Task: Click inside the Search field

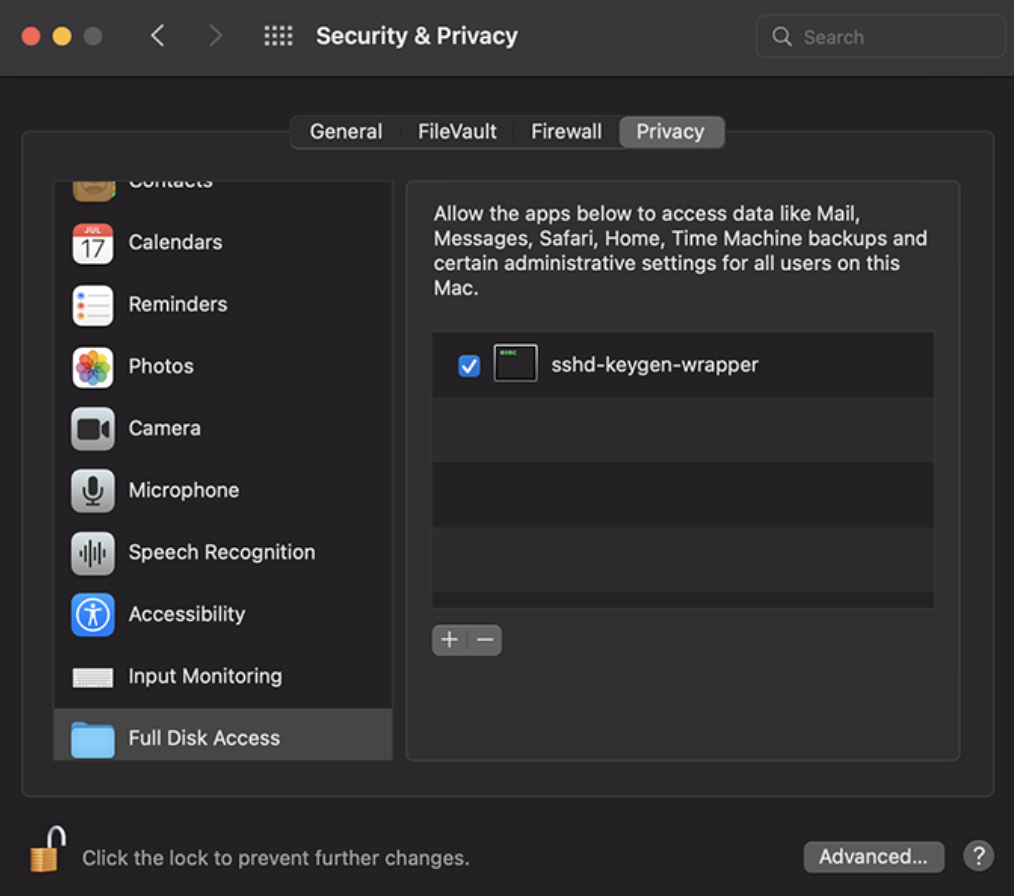Action: (880, 36)
